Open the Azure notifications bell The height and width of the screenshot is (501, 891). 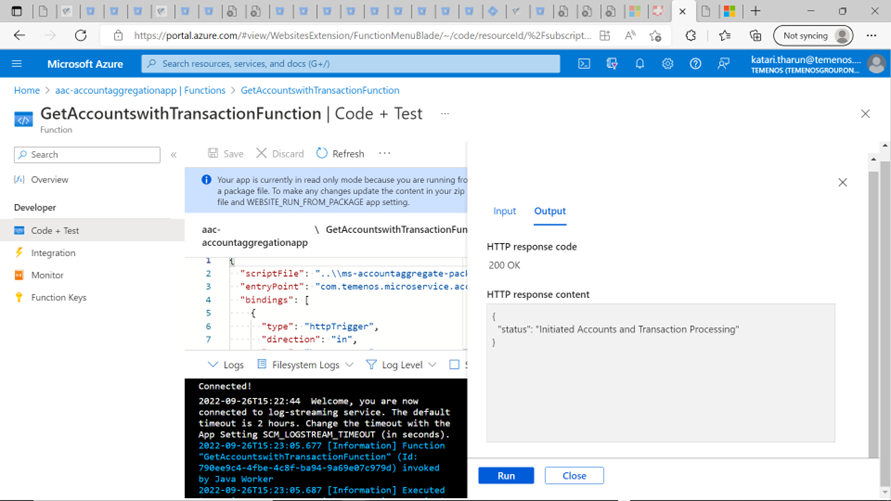(x=640, y=64)
